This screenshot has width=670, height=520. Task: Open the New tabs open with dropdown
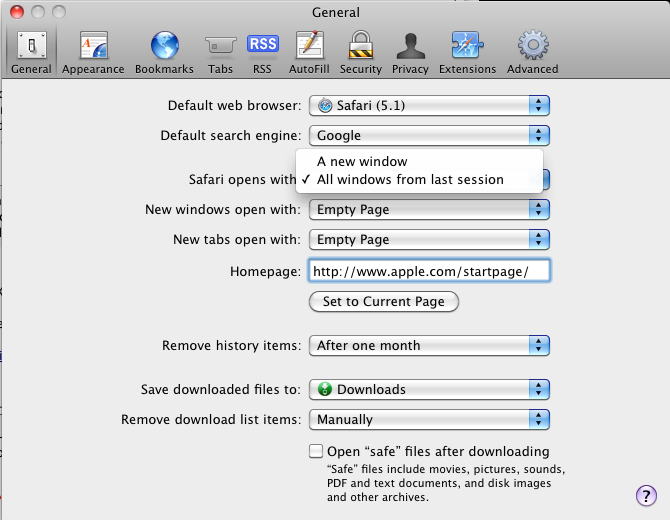click(x=429, y=239)
